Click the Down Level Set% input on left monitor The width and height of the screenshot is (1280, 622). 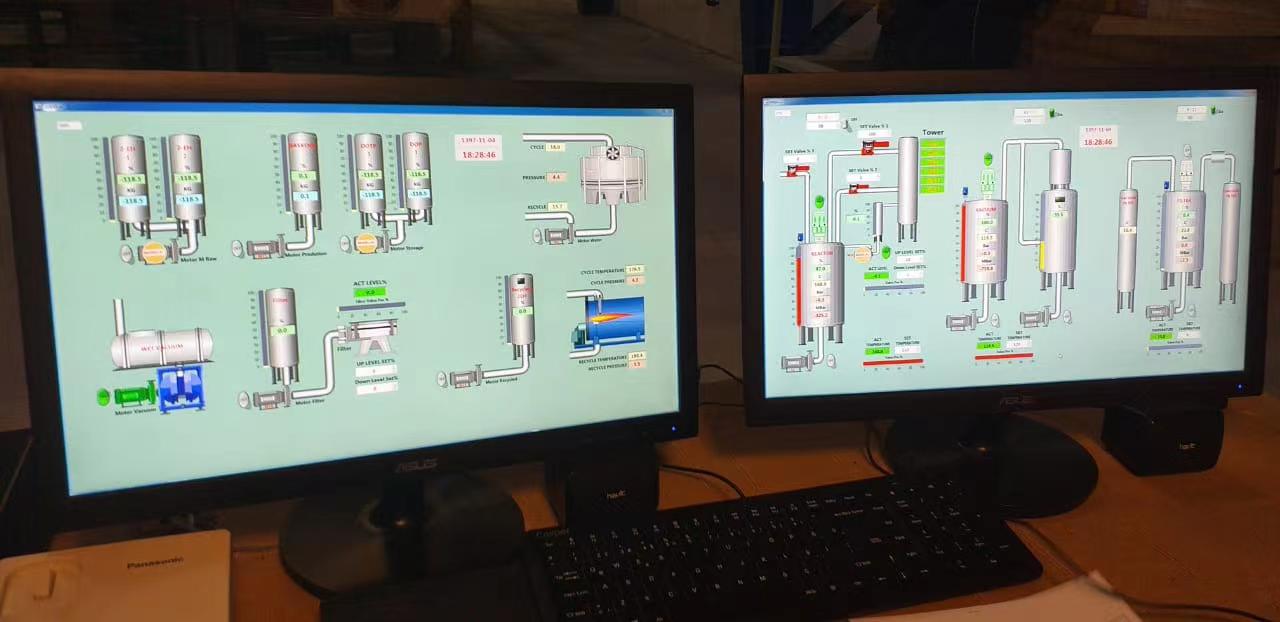pos(376,388)
